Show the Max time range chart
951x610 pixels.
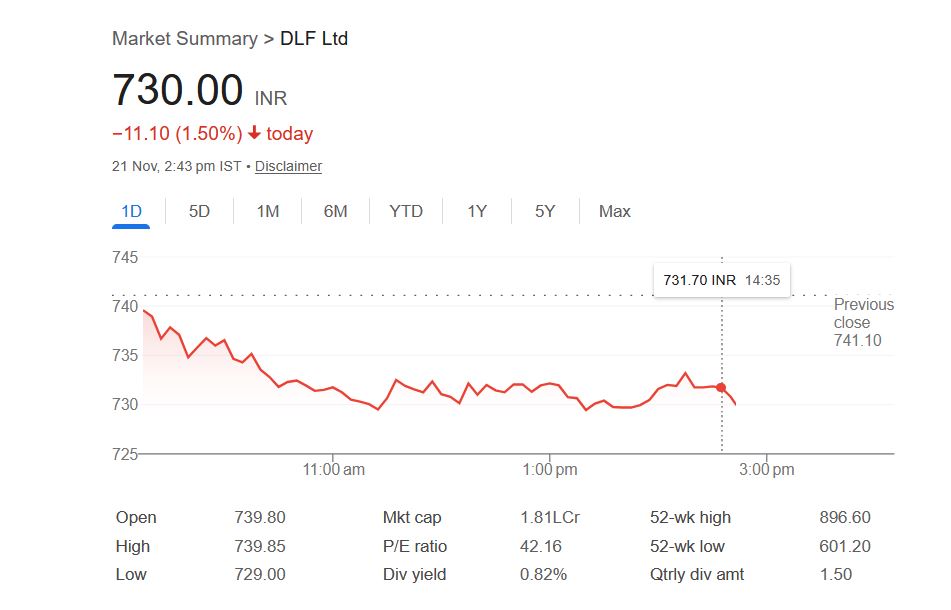615,211
